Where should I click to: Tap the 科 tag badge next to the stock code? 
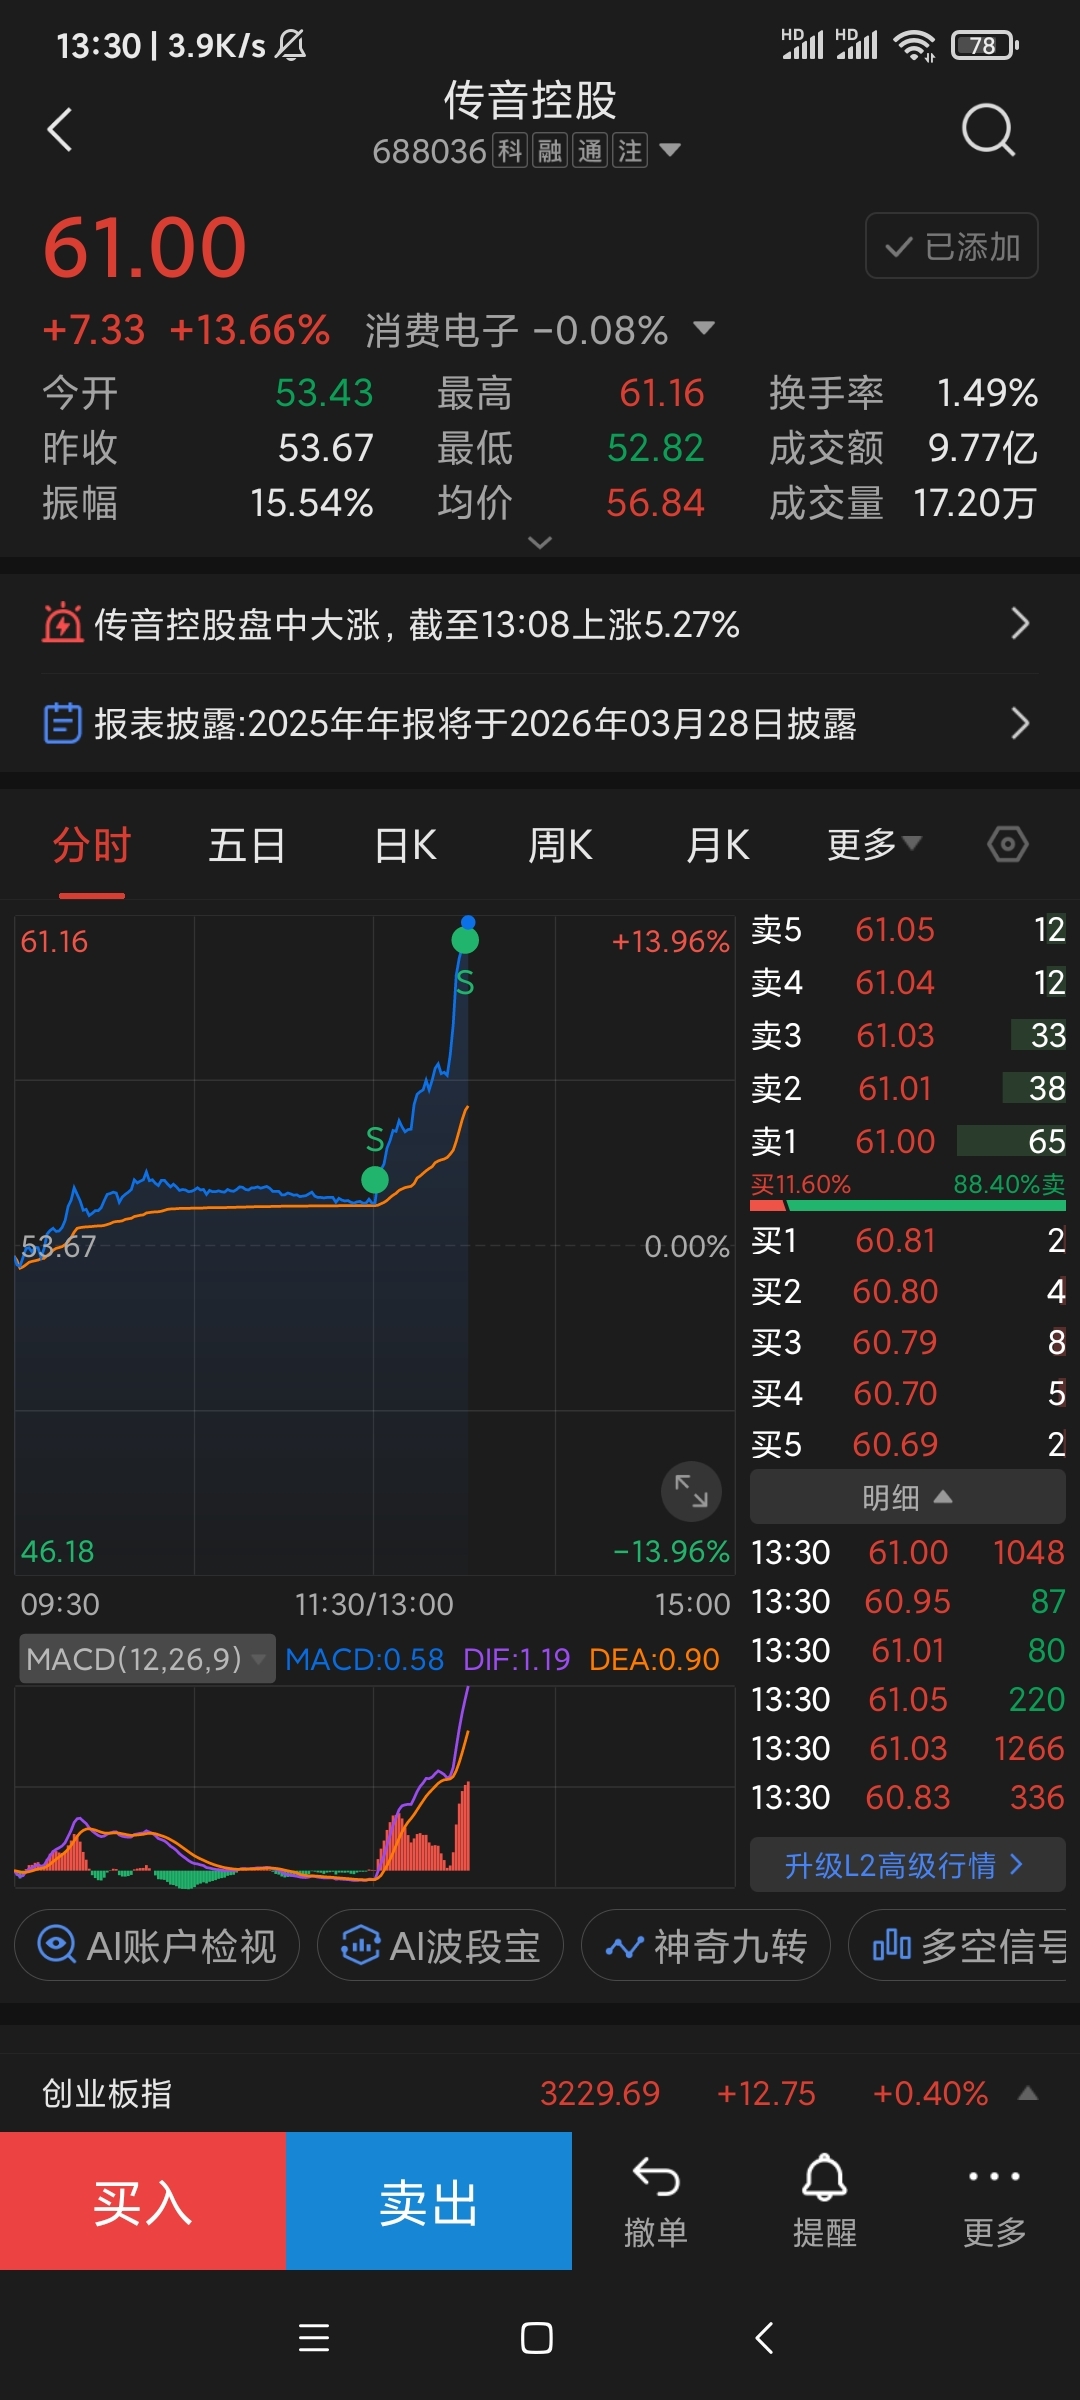click(x=510, y=151)
